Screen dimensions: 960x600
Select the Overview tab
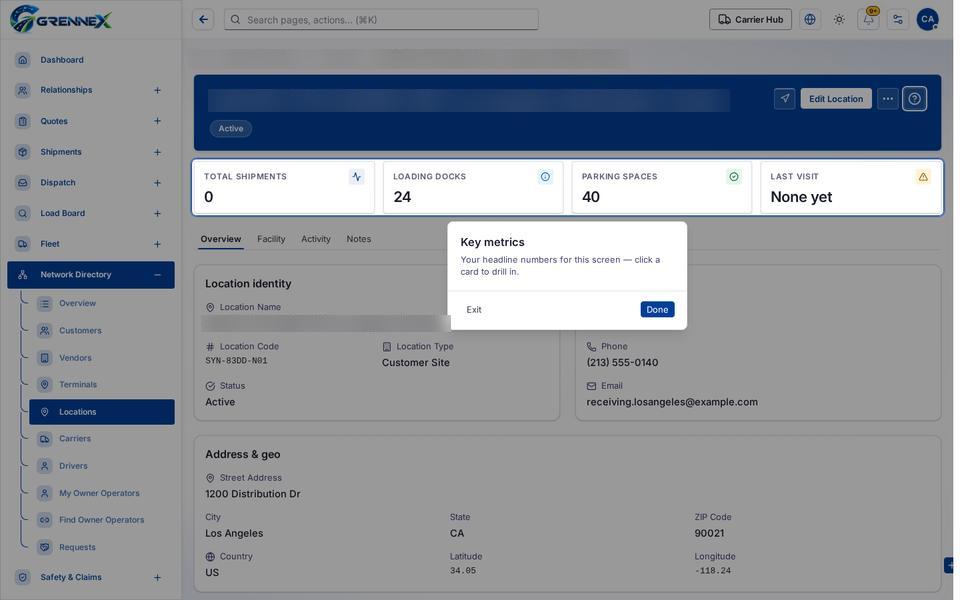point(221,239)
